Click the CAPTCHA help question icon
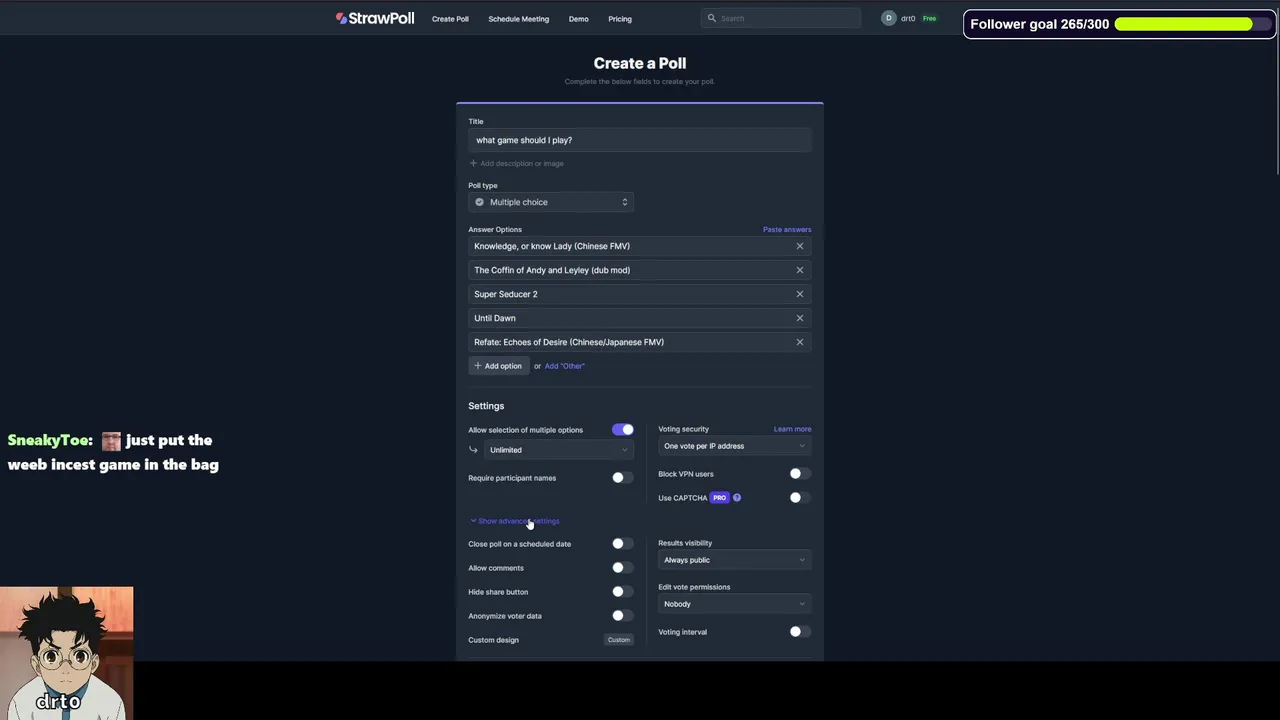This screenshot has width=1280, height=720. pyautogui.click(x=737, y=498)
